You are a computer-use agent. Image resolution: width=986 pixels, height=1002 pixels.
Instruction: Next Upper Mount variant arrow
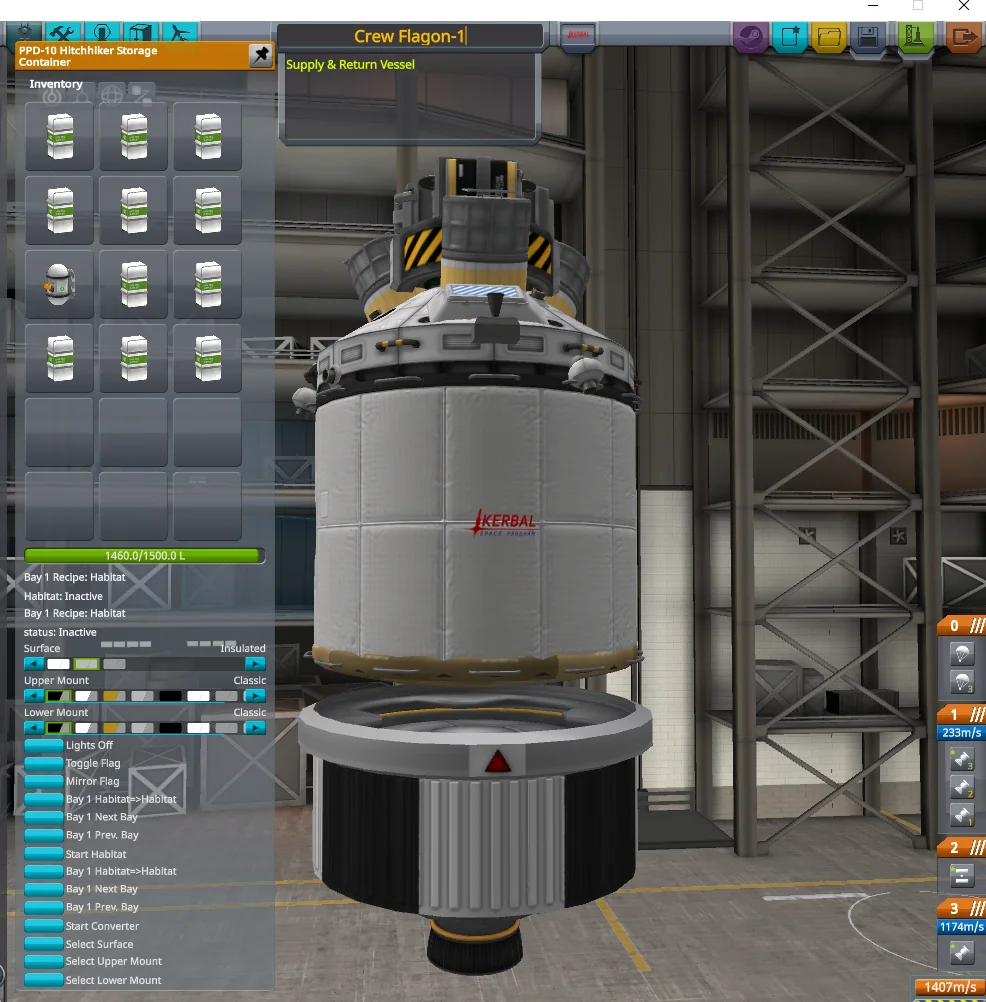click(255, 695)
